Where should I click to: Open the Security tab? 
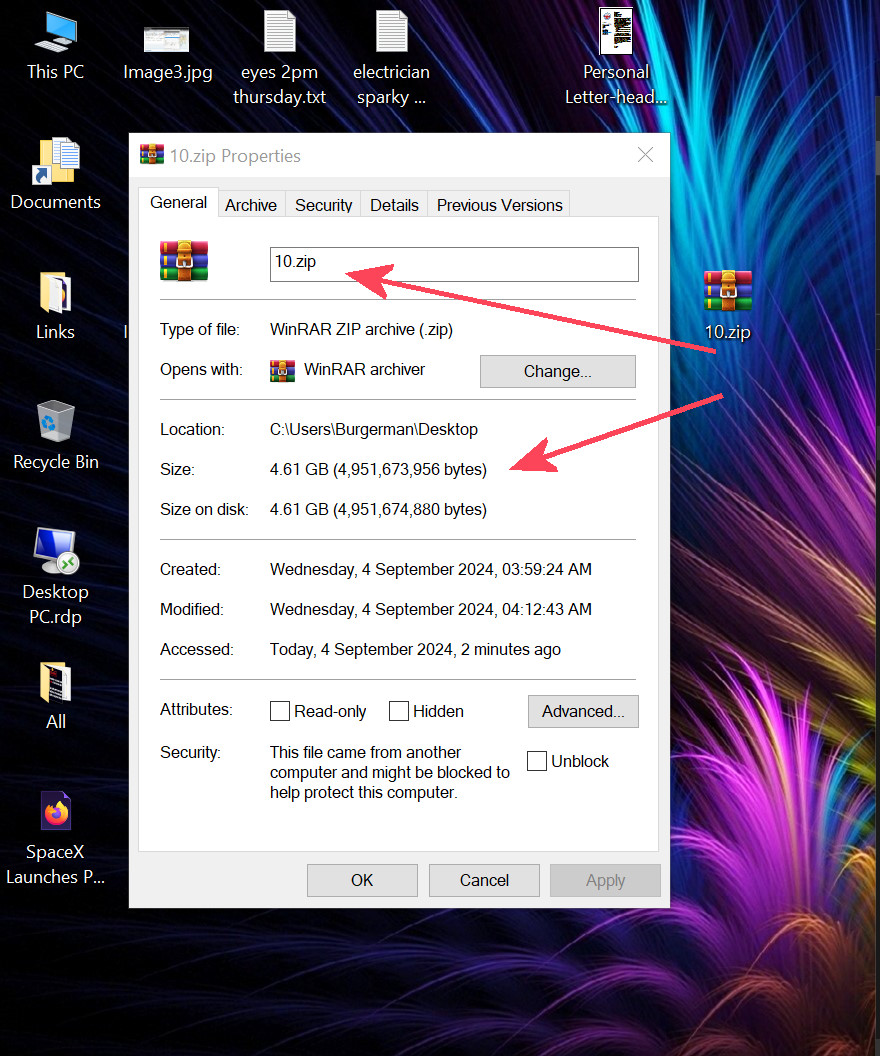coord(323,205)
